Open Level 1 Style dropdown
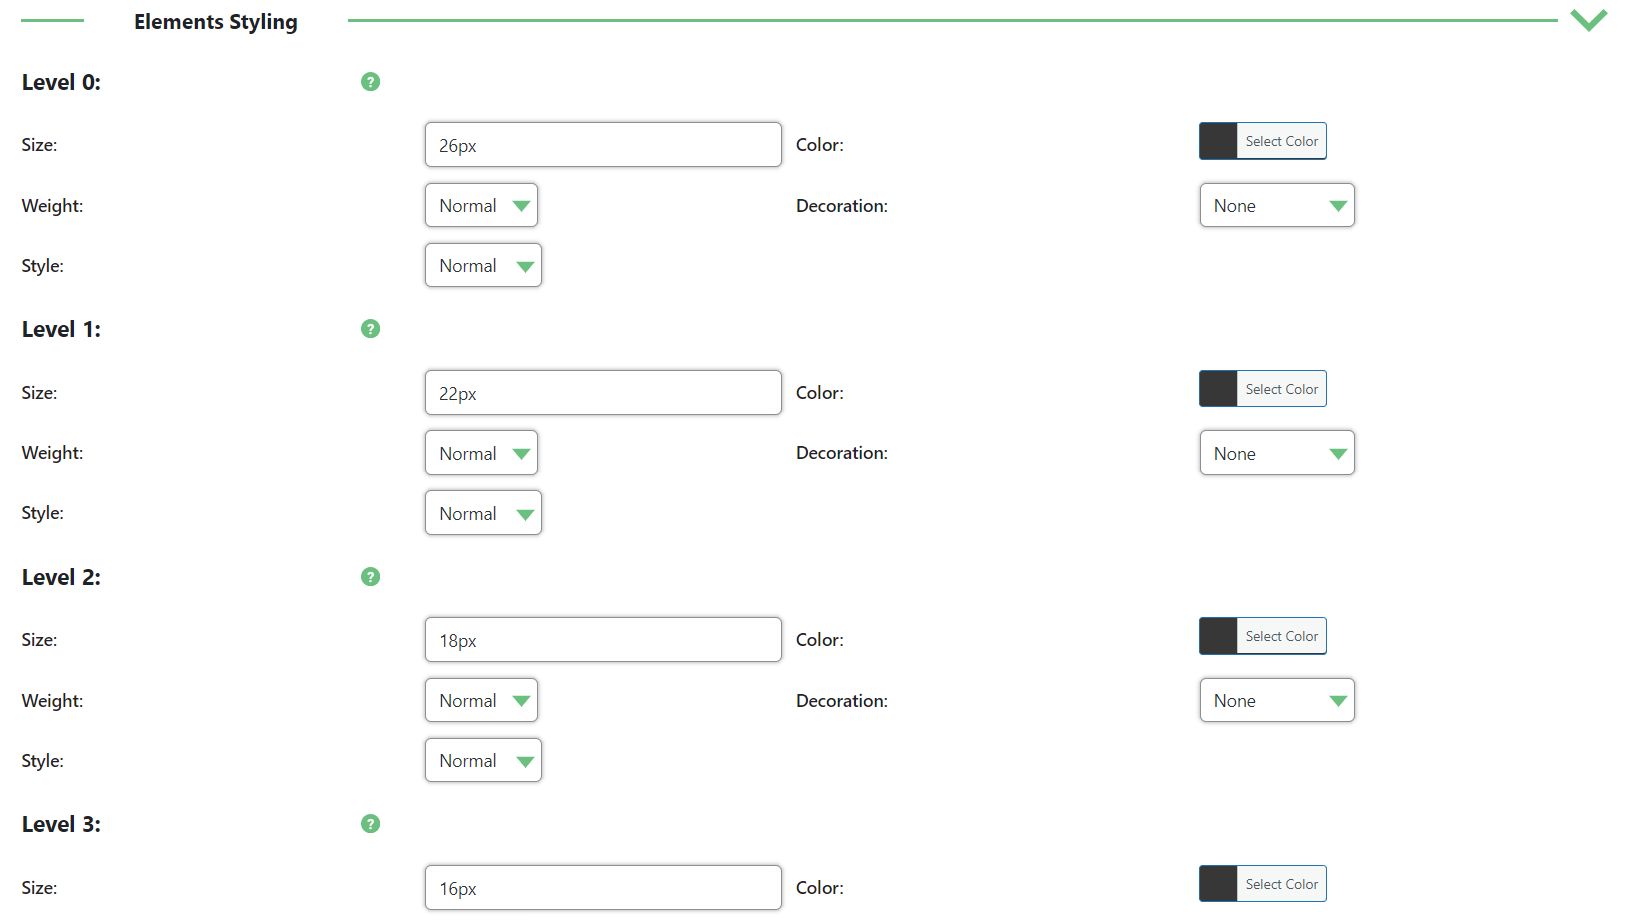This screenshot has width=1630, height=920. 483,513
